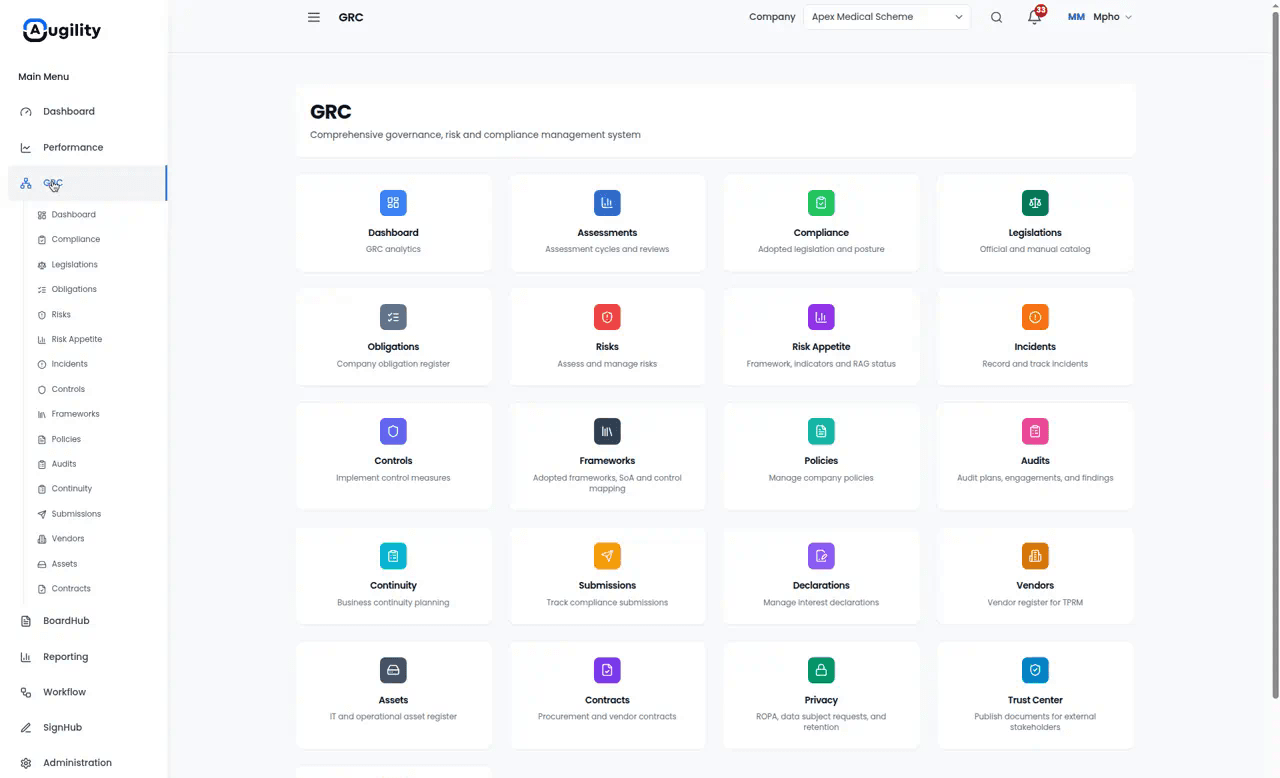Click the Assessments card icon
The image size is (1280, 778).
point(607,203)
